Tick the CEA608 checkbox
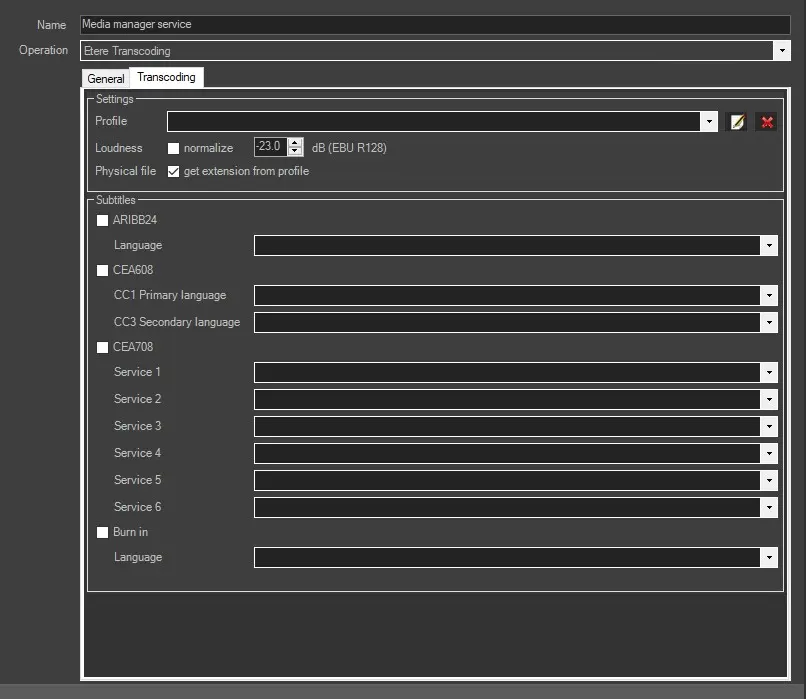Screen dimensions: 806x699 (103, 271)
